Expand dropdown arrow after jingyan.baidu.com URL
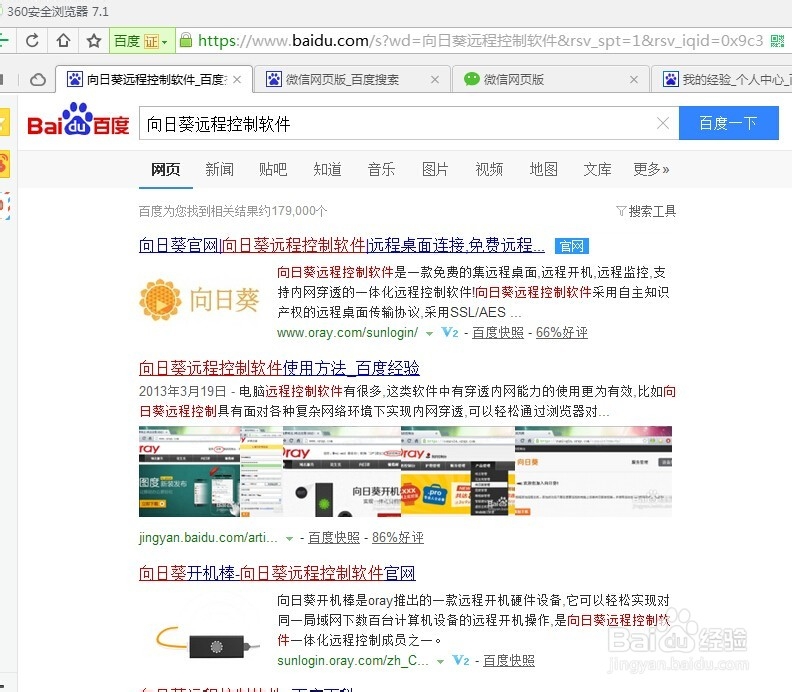 tap(289, 538)
